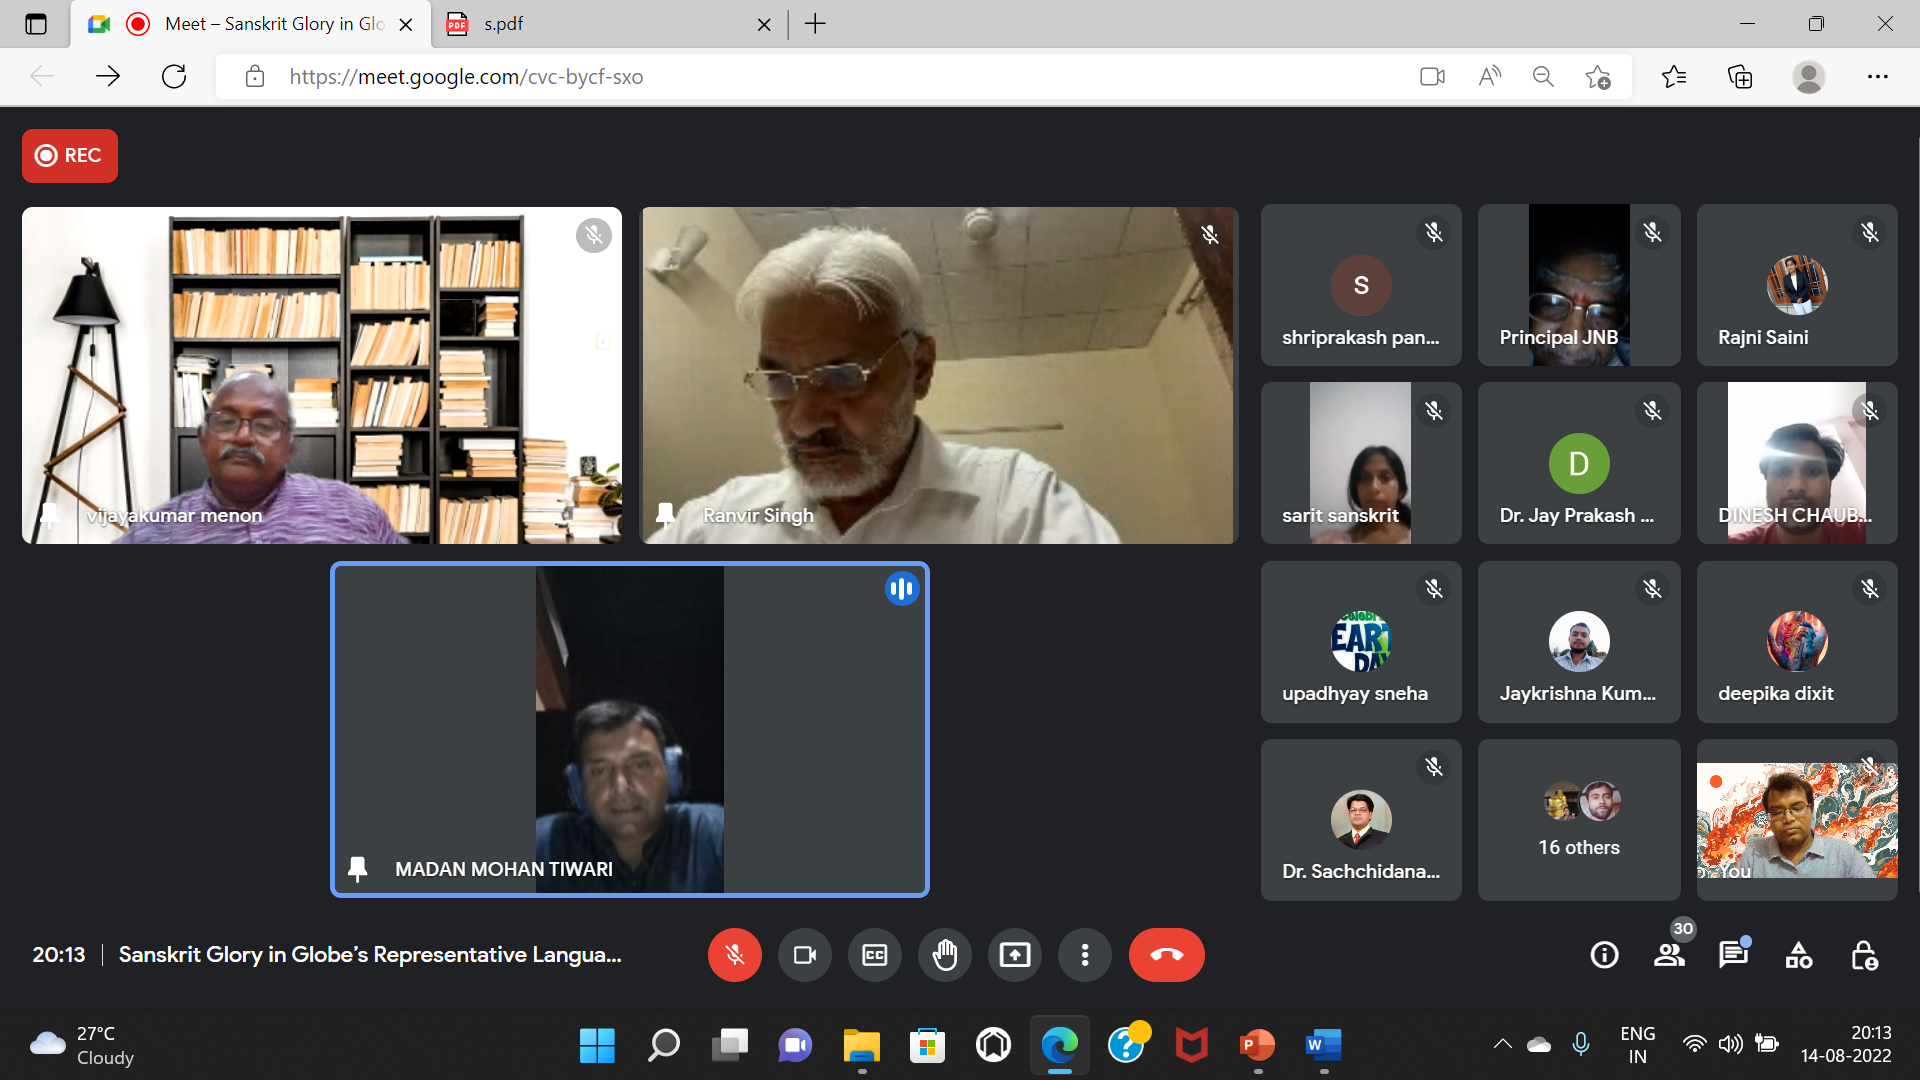Image resolution: width=1920 pixels, height=1080 pixels.
Task: Leave the call
Action: (x=1166, y=955)
